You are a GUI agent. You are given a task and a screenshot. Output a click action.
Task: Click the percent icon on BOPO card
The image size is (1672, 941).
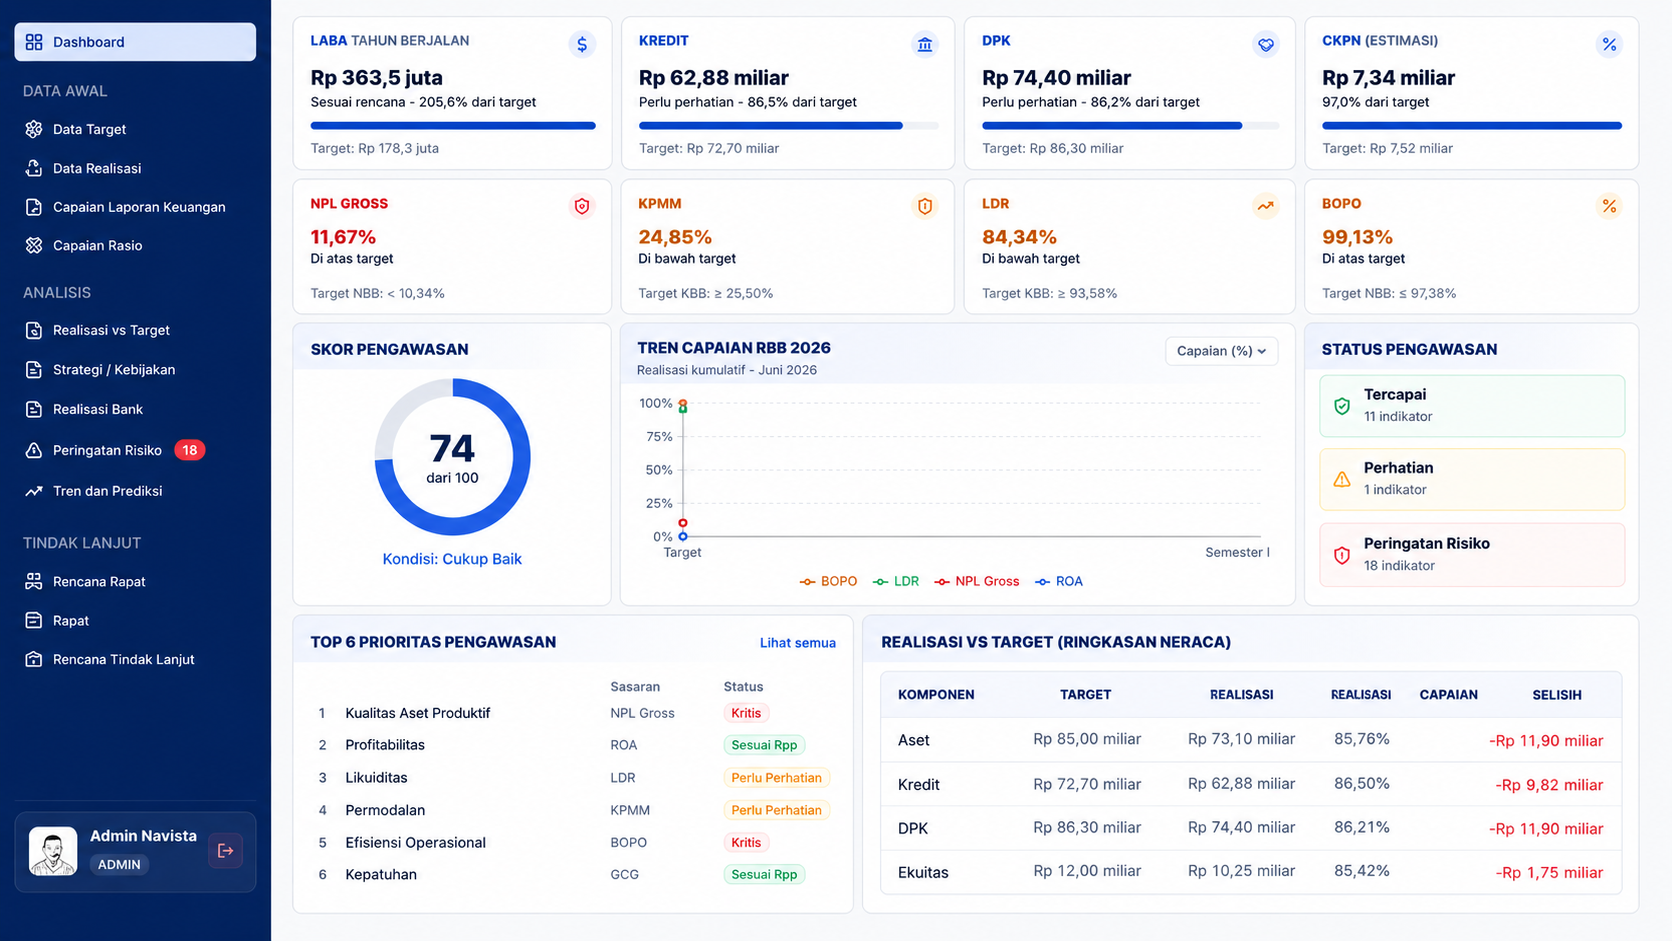[x=1609, y=206]
